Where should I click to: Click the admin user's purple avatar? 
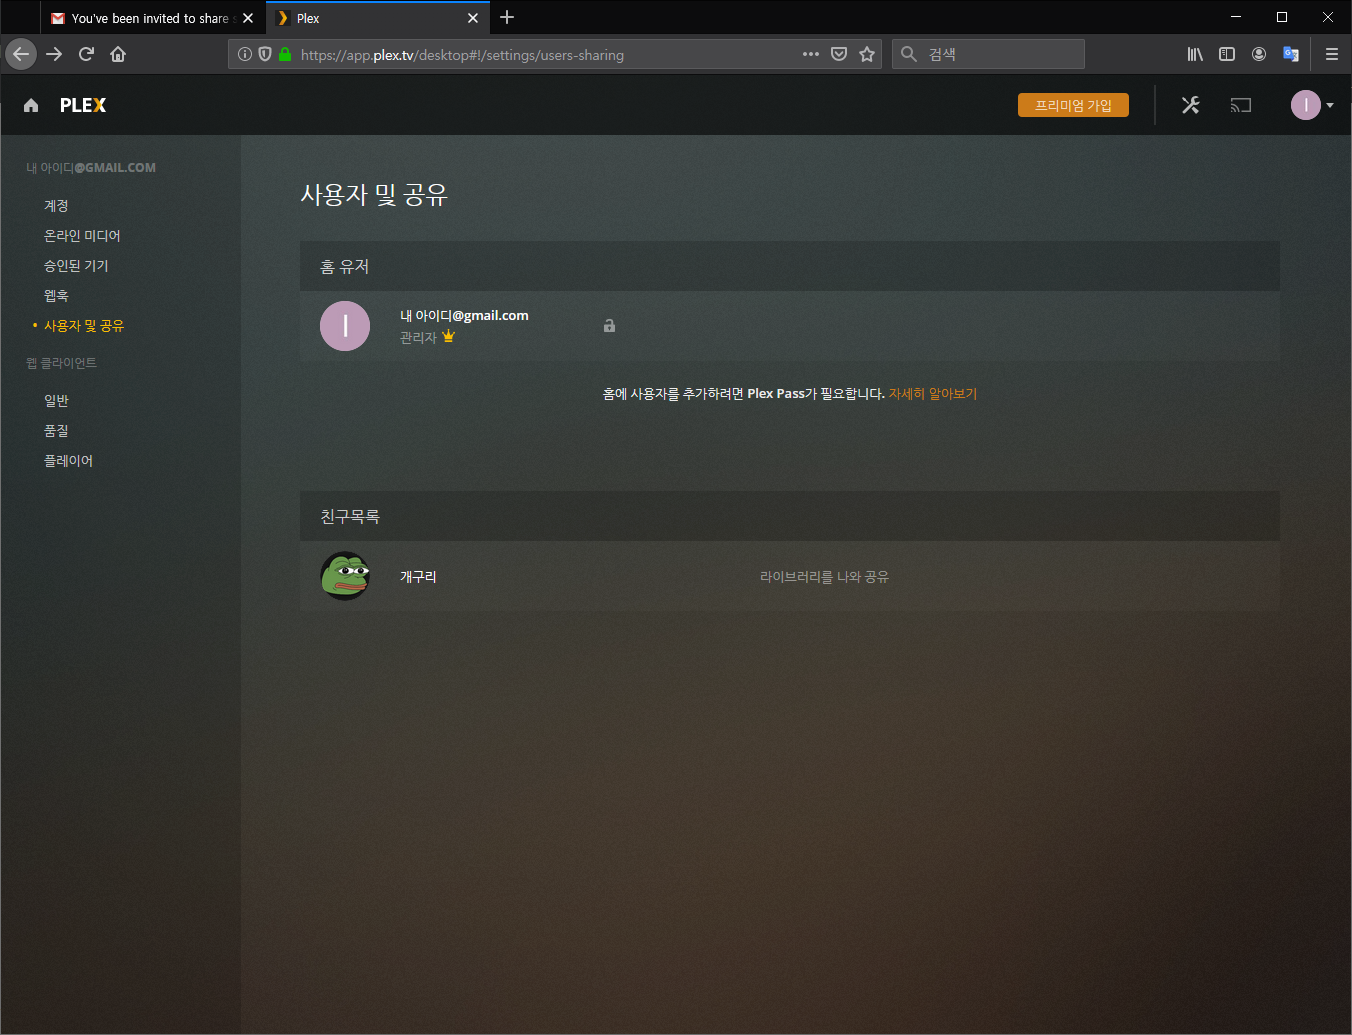point(345,326)
